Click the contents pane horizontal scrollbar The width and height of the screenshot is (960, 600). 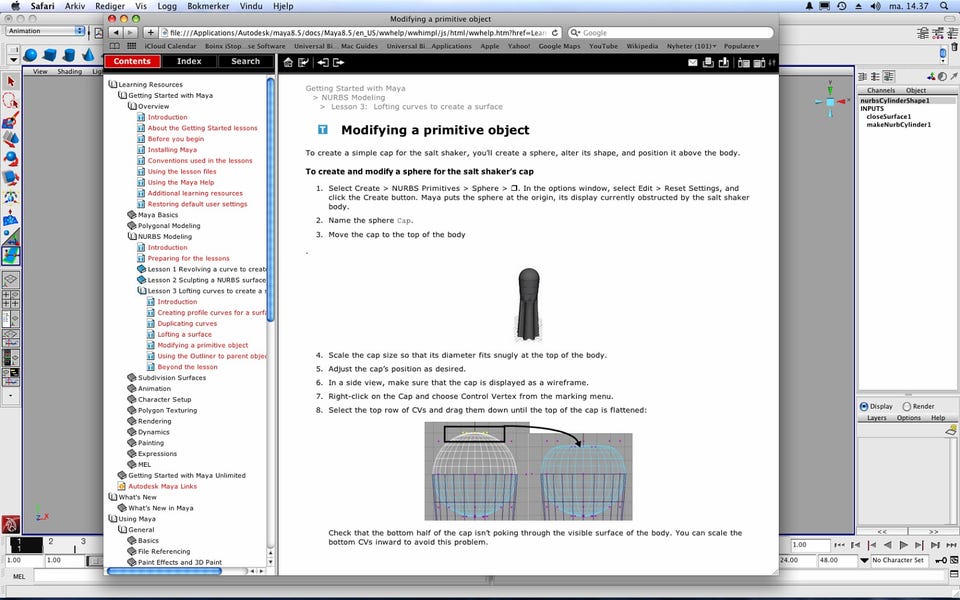164,571
